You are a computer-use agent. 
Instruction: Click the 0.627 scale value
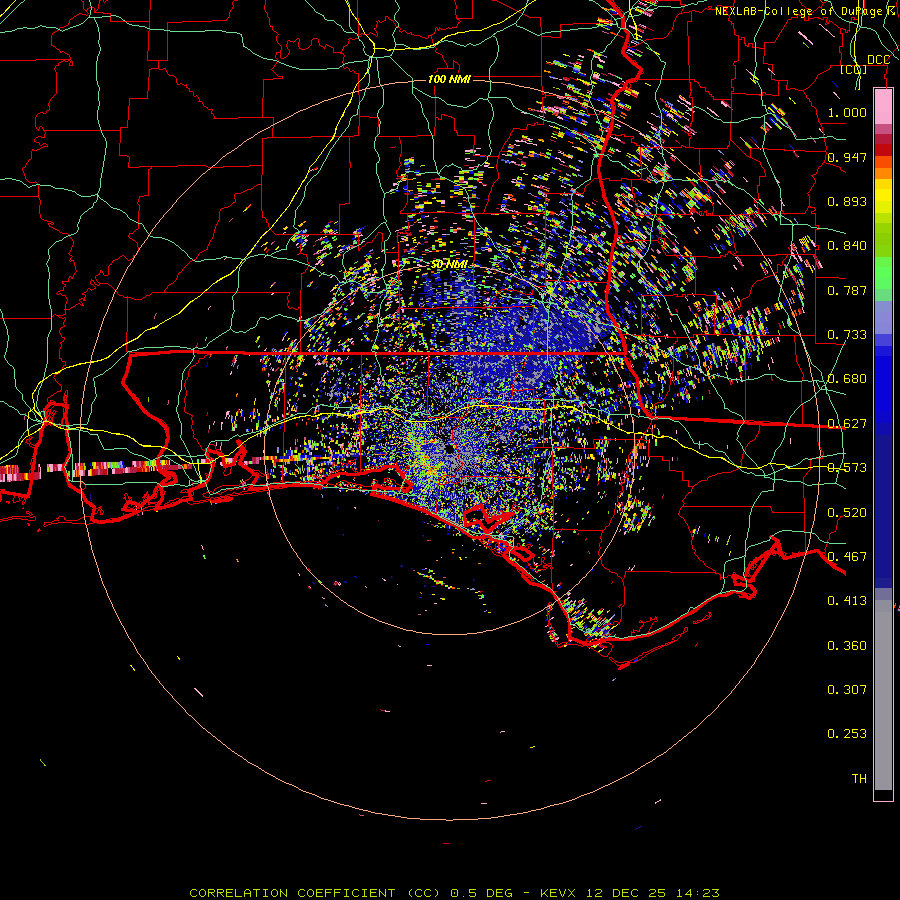tap(847, 424)
